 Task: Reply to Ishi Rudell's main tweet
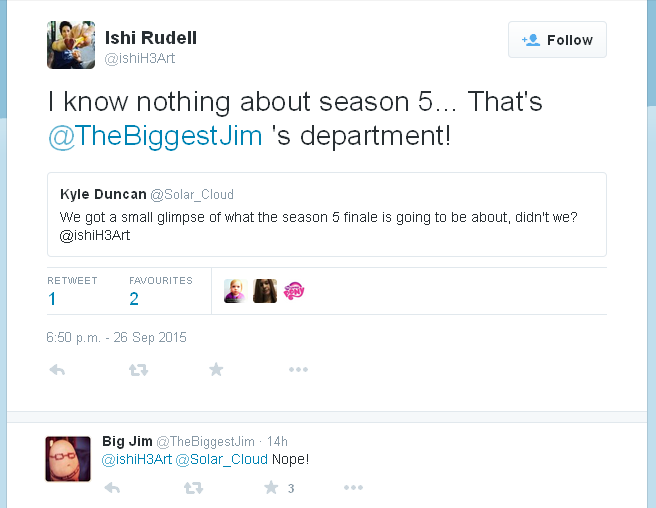57,370
